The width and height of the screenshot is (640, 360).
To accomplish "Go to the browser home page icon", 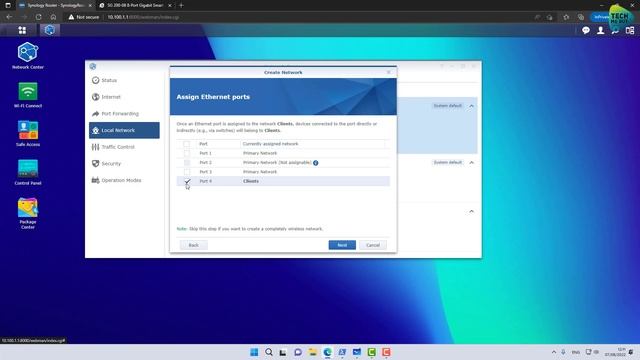I will point(53,17).
